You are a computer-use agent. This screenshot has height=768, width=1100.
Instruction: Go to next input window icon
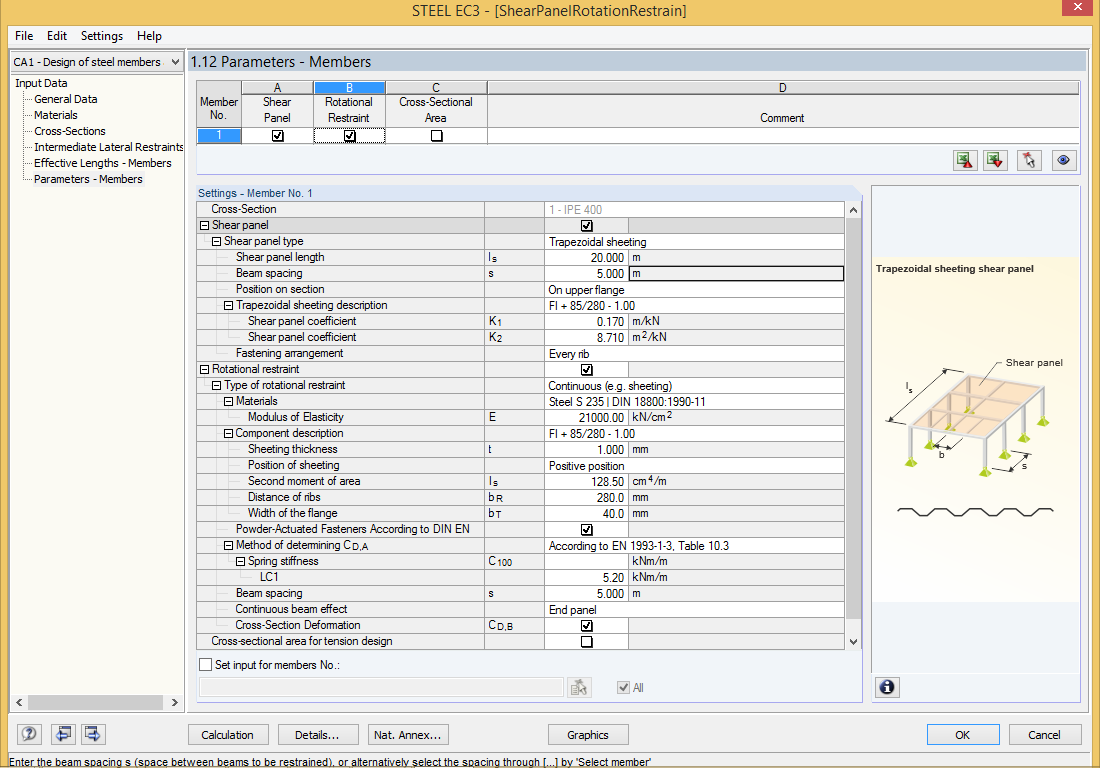pyautogui.click(x=94, y=735)
